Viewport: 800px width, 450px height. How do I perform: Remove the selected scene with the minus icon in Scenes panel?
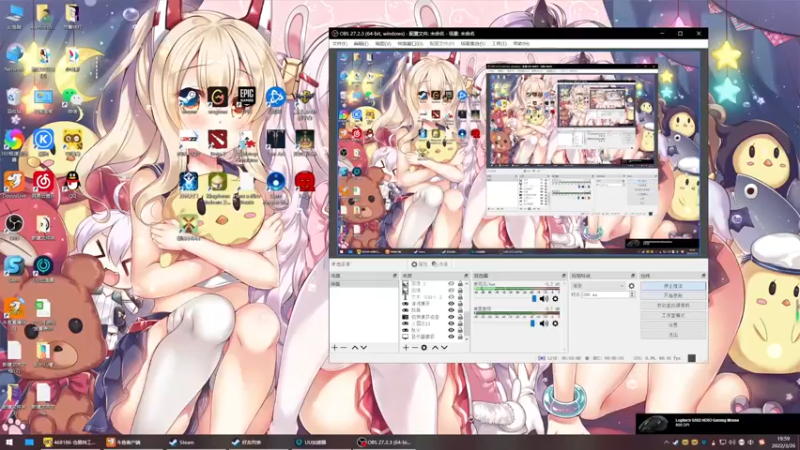coord(343,347)
